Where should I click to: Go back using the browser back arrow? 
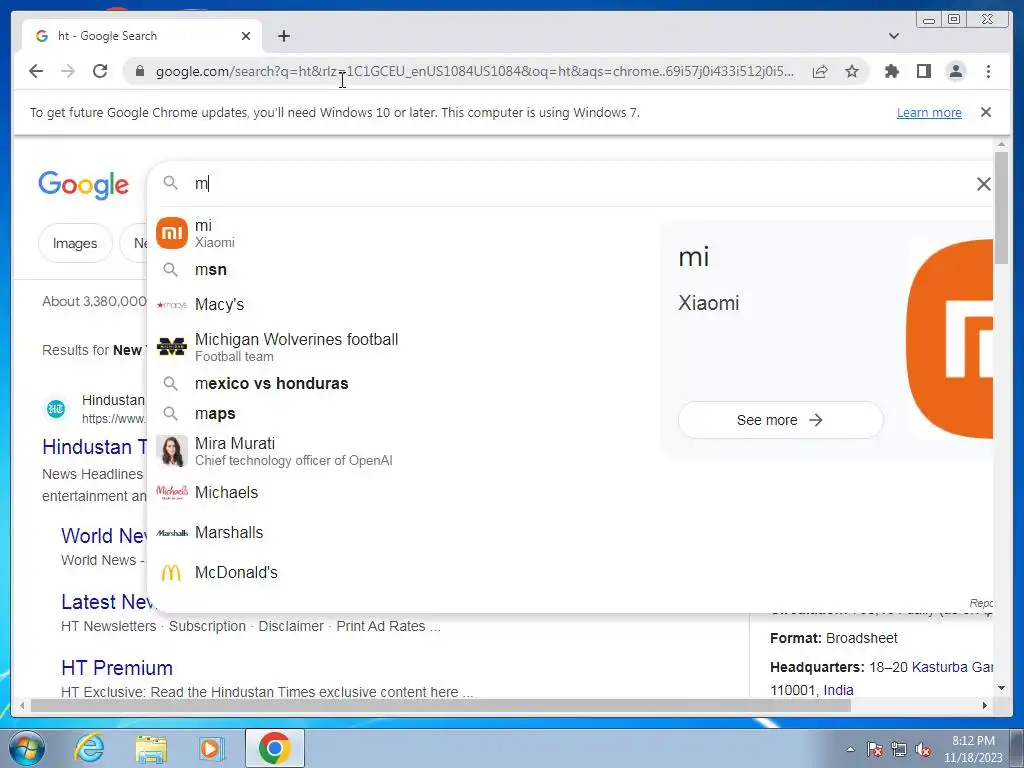[36, 71]
